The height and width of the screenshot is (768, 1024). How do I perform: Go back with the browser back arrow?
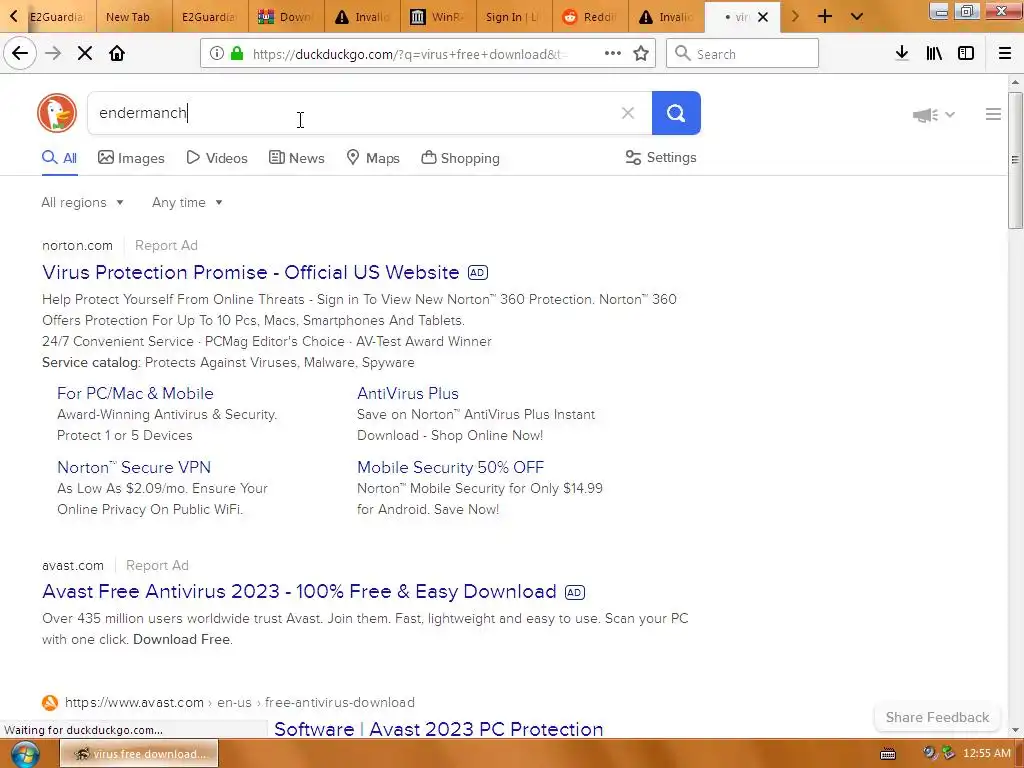[x=20, y=54]
